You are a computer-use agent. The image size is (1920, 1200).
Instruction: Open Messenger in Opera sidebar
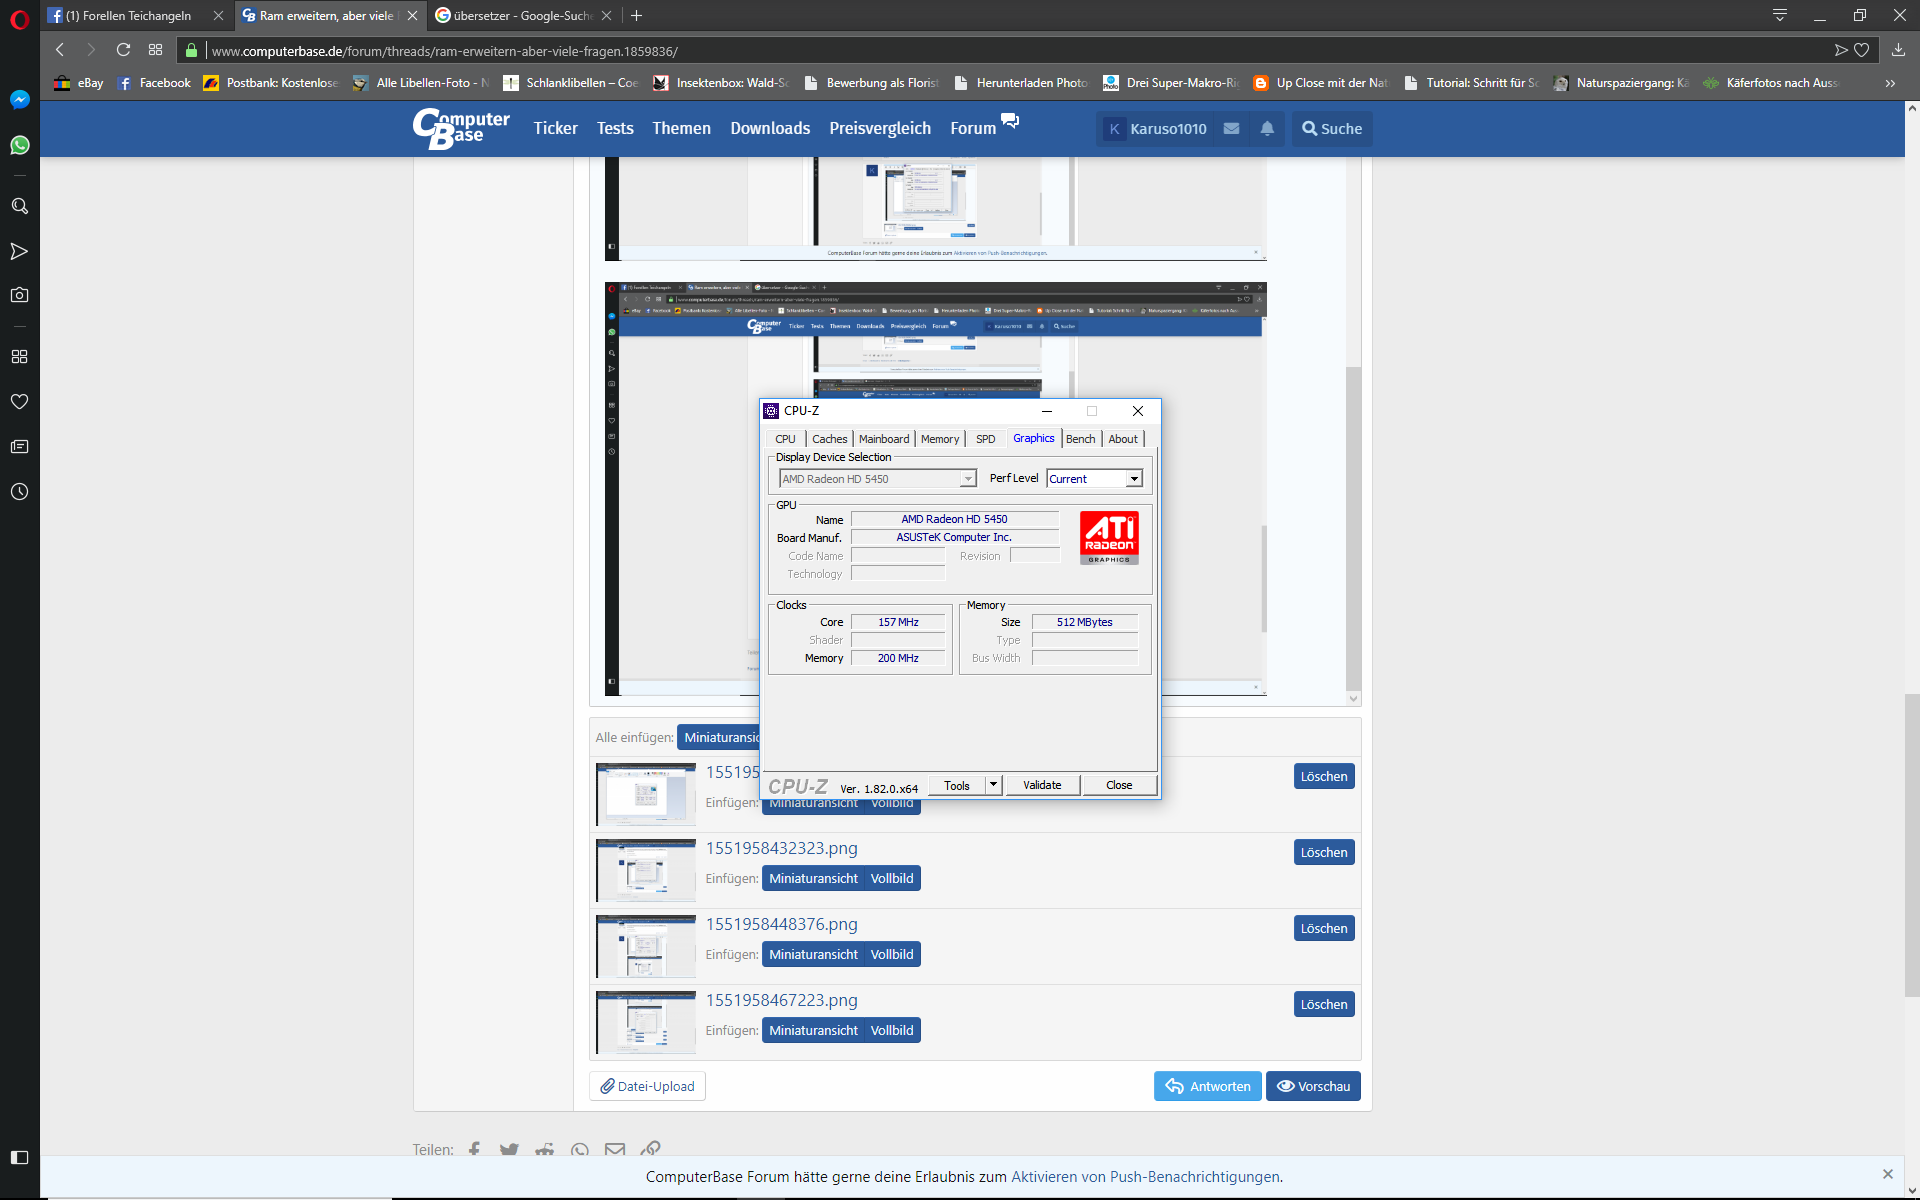click(19, 99)
